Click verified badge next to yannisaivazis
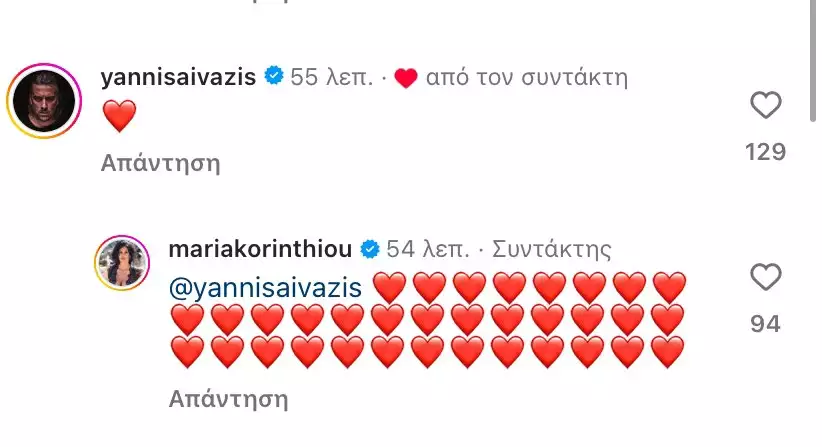822x447 pixels. tap(274, 76)
